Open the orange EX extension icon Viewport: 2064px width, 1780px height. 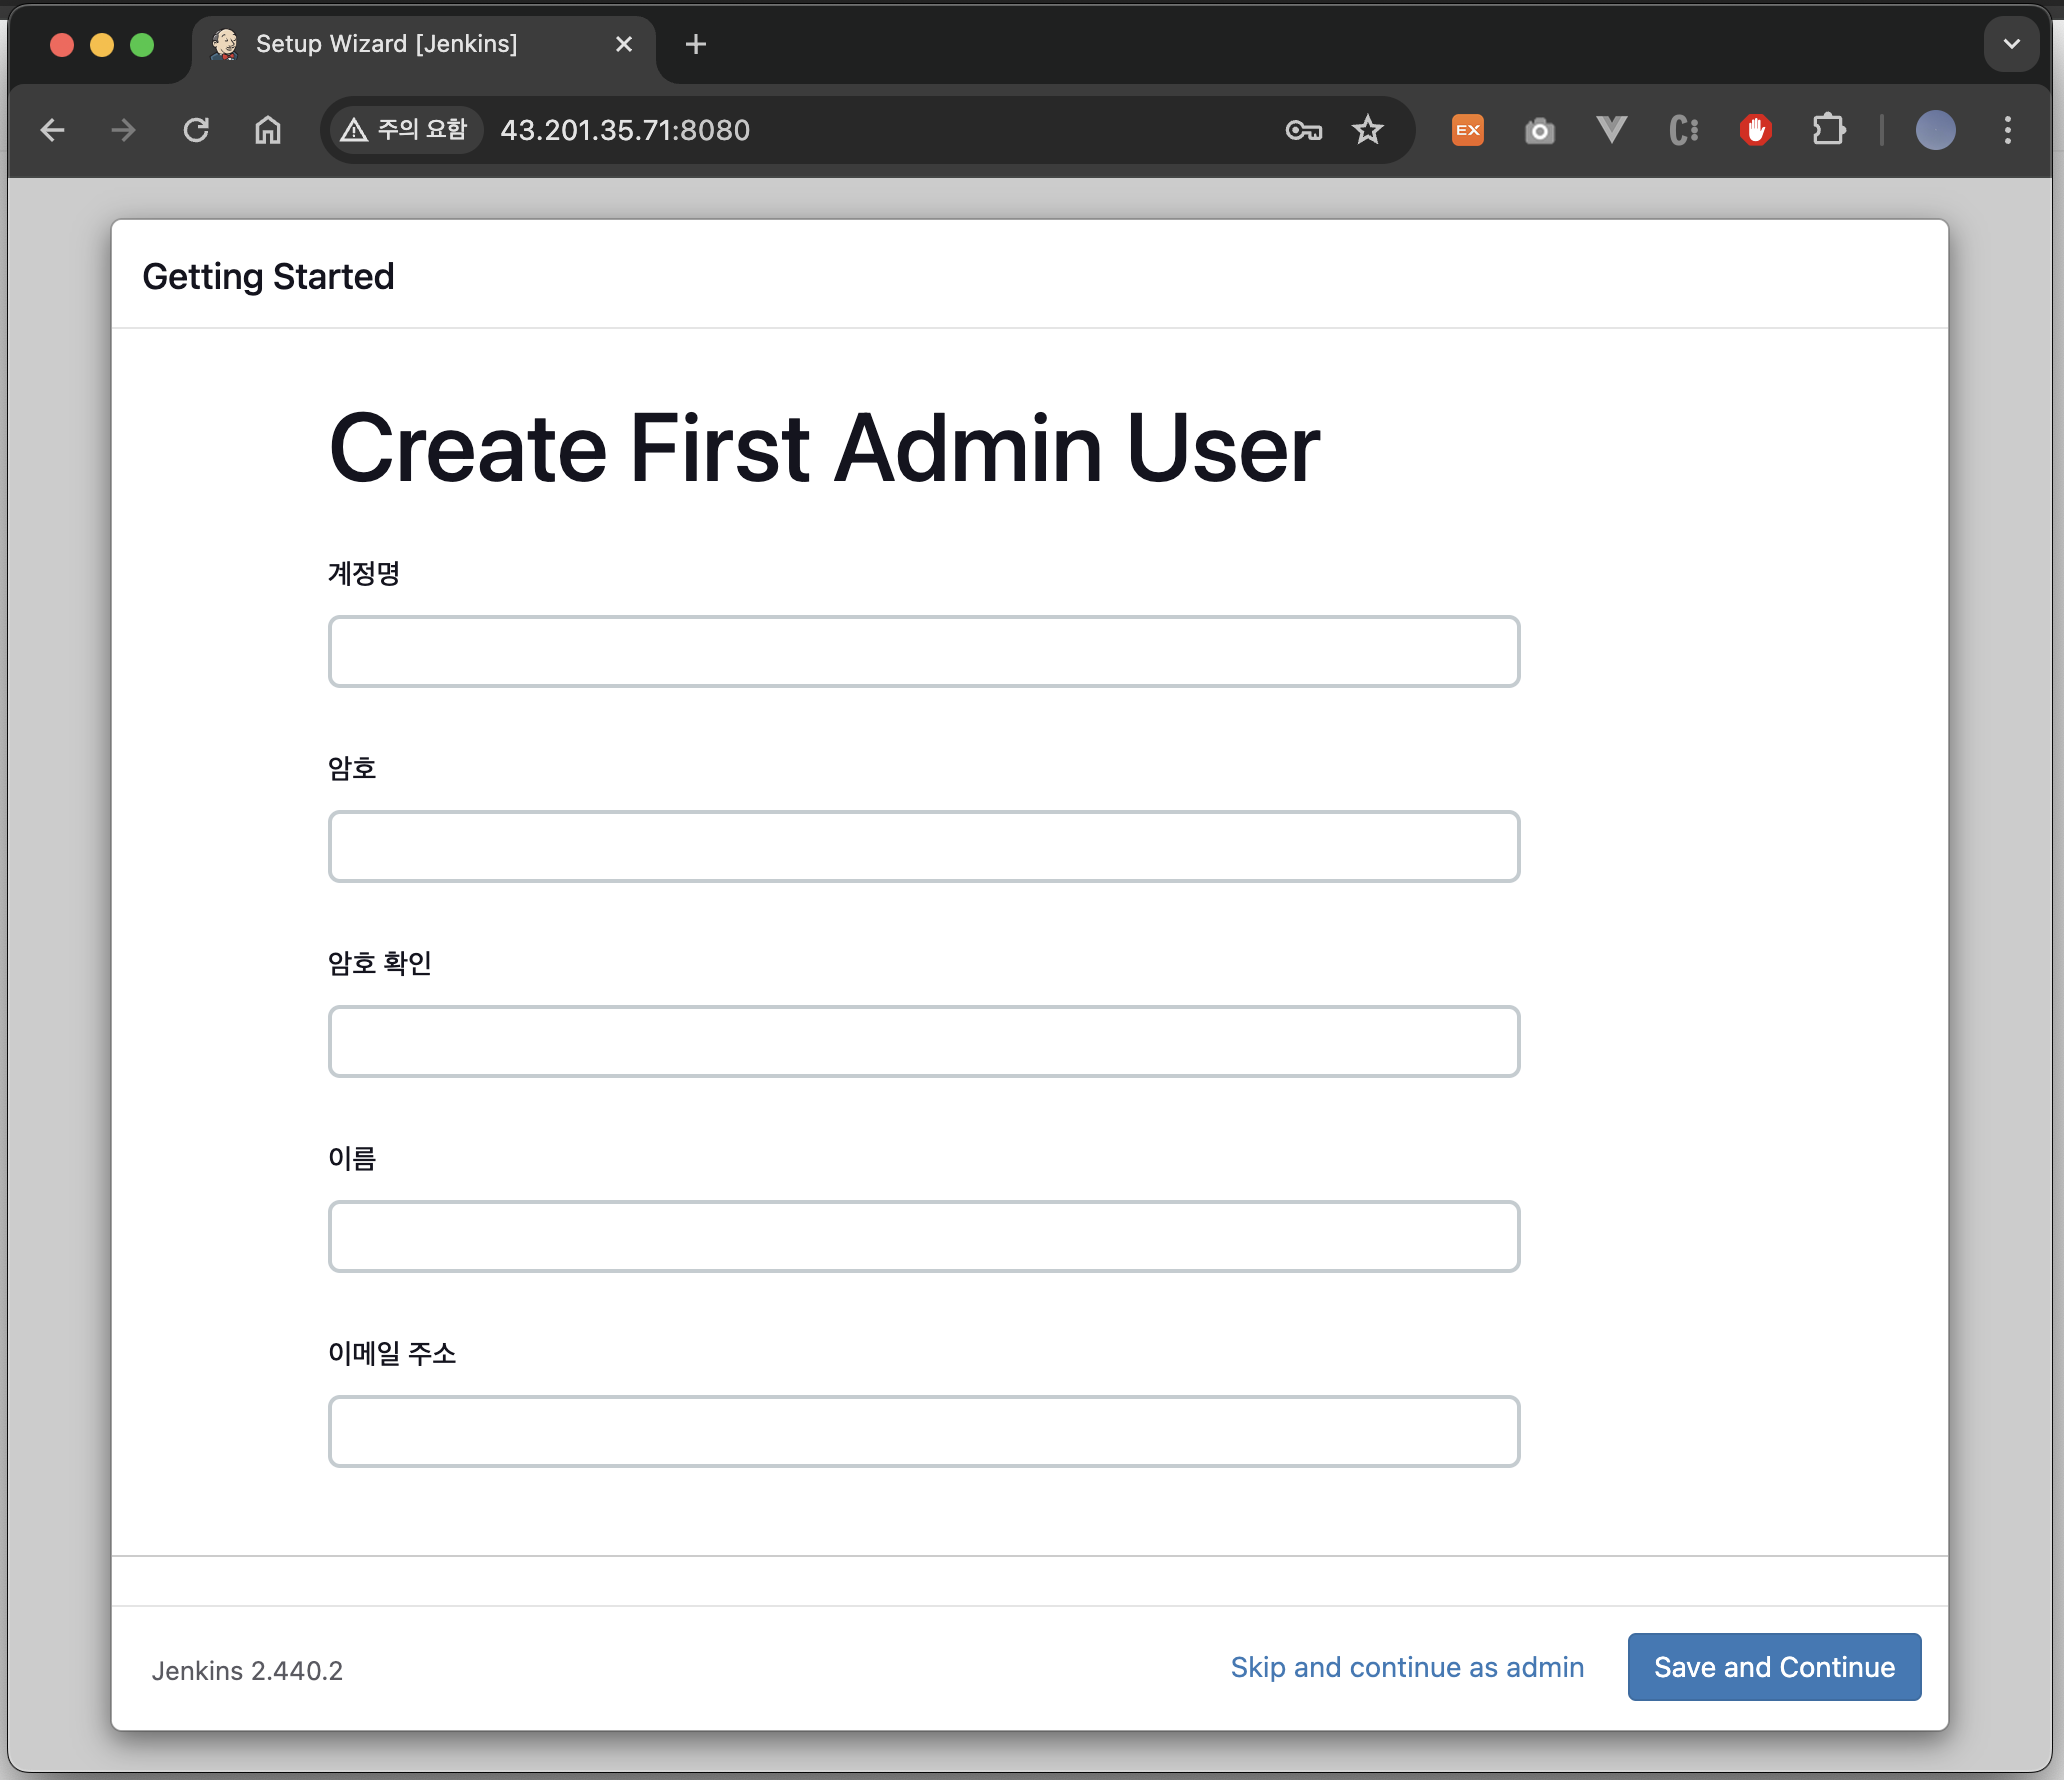1467,130
